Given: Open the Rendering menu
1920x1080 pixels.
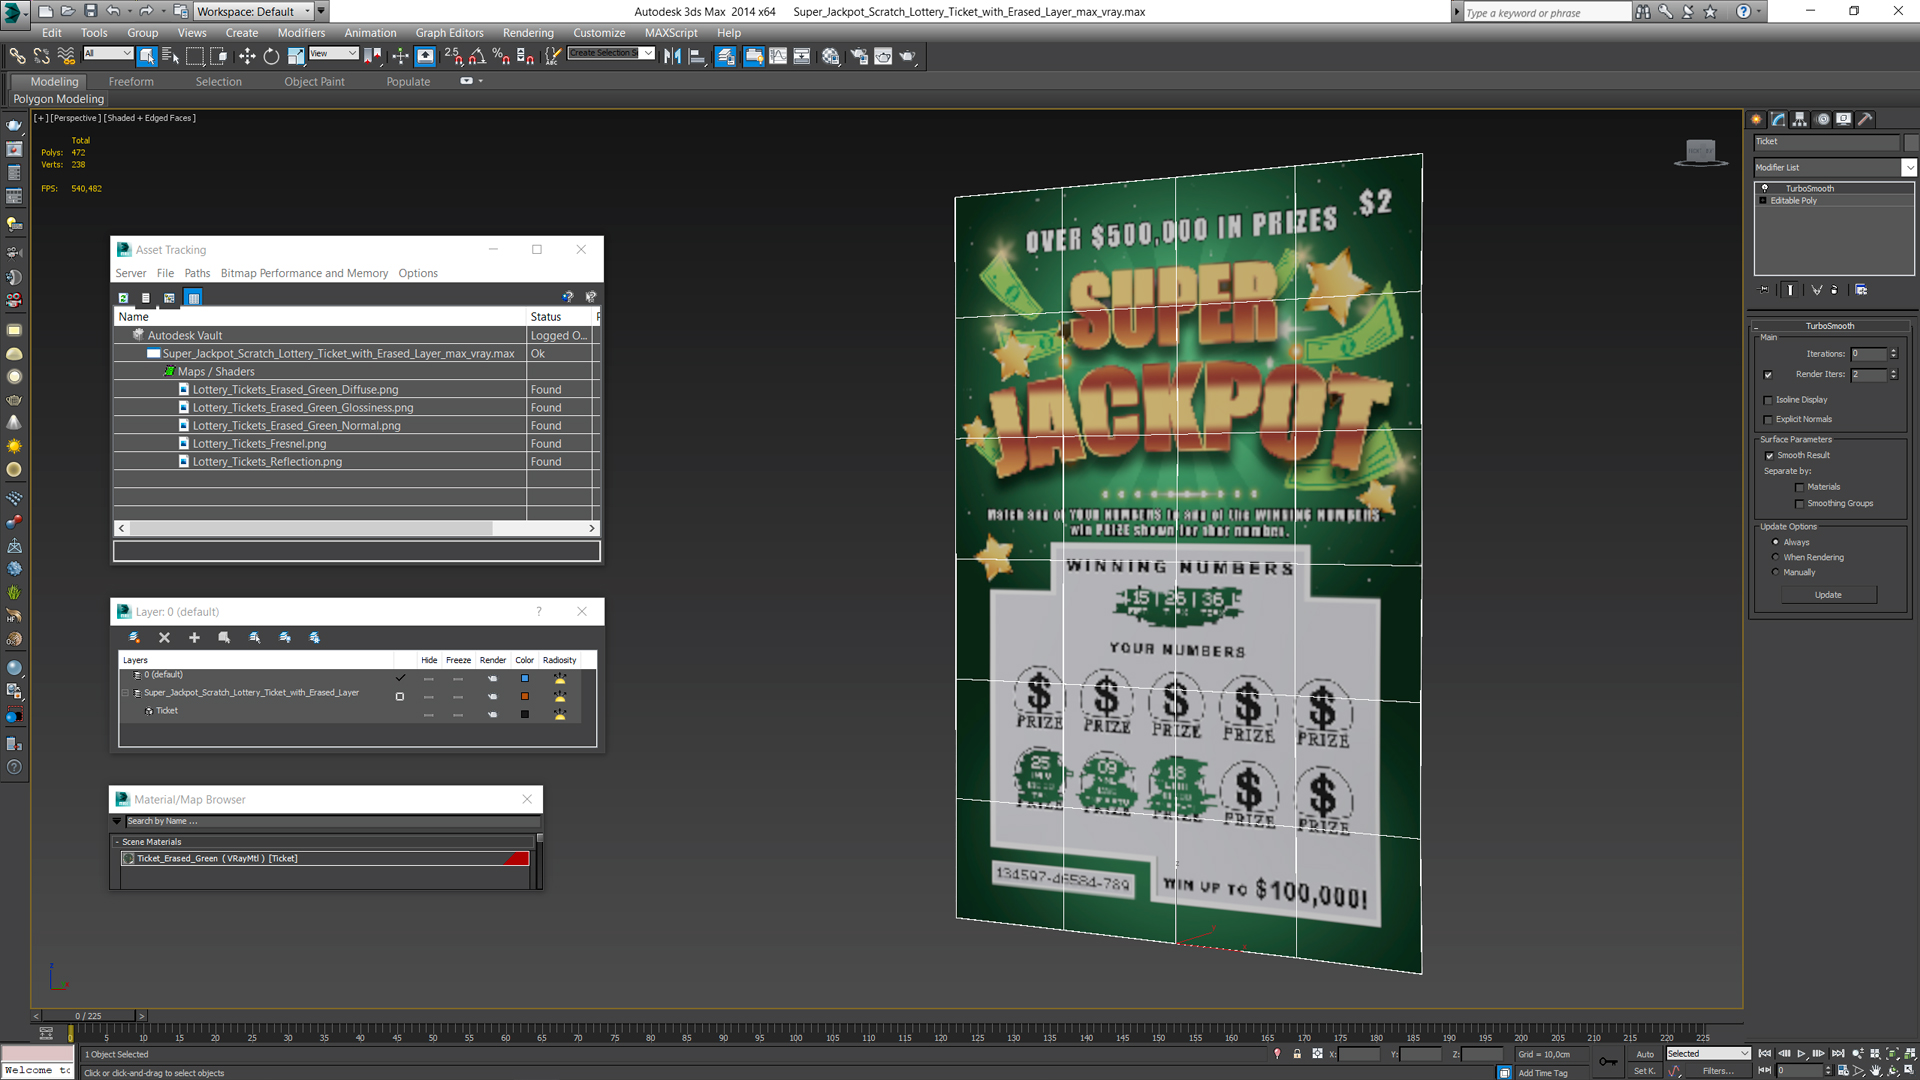Looking at the screenshot, I should [528, 33].
